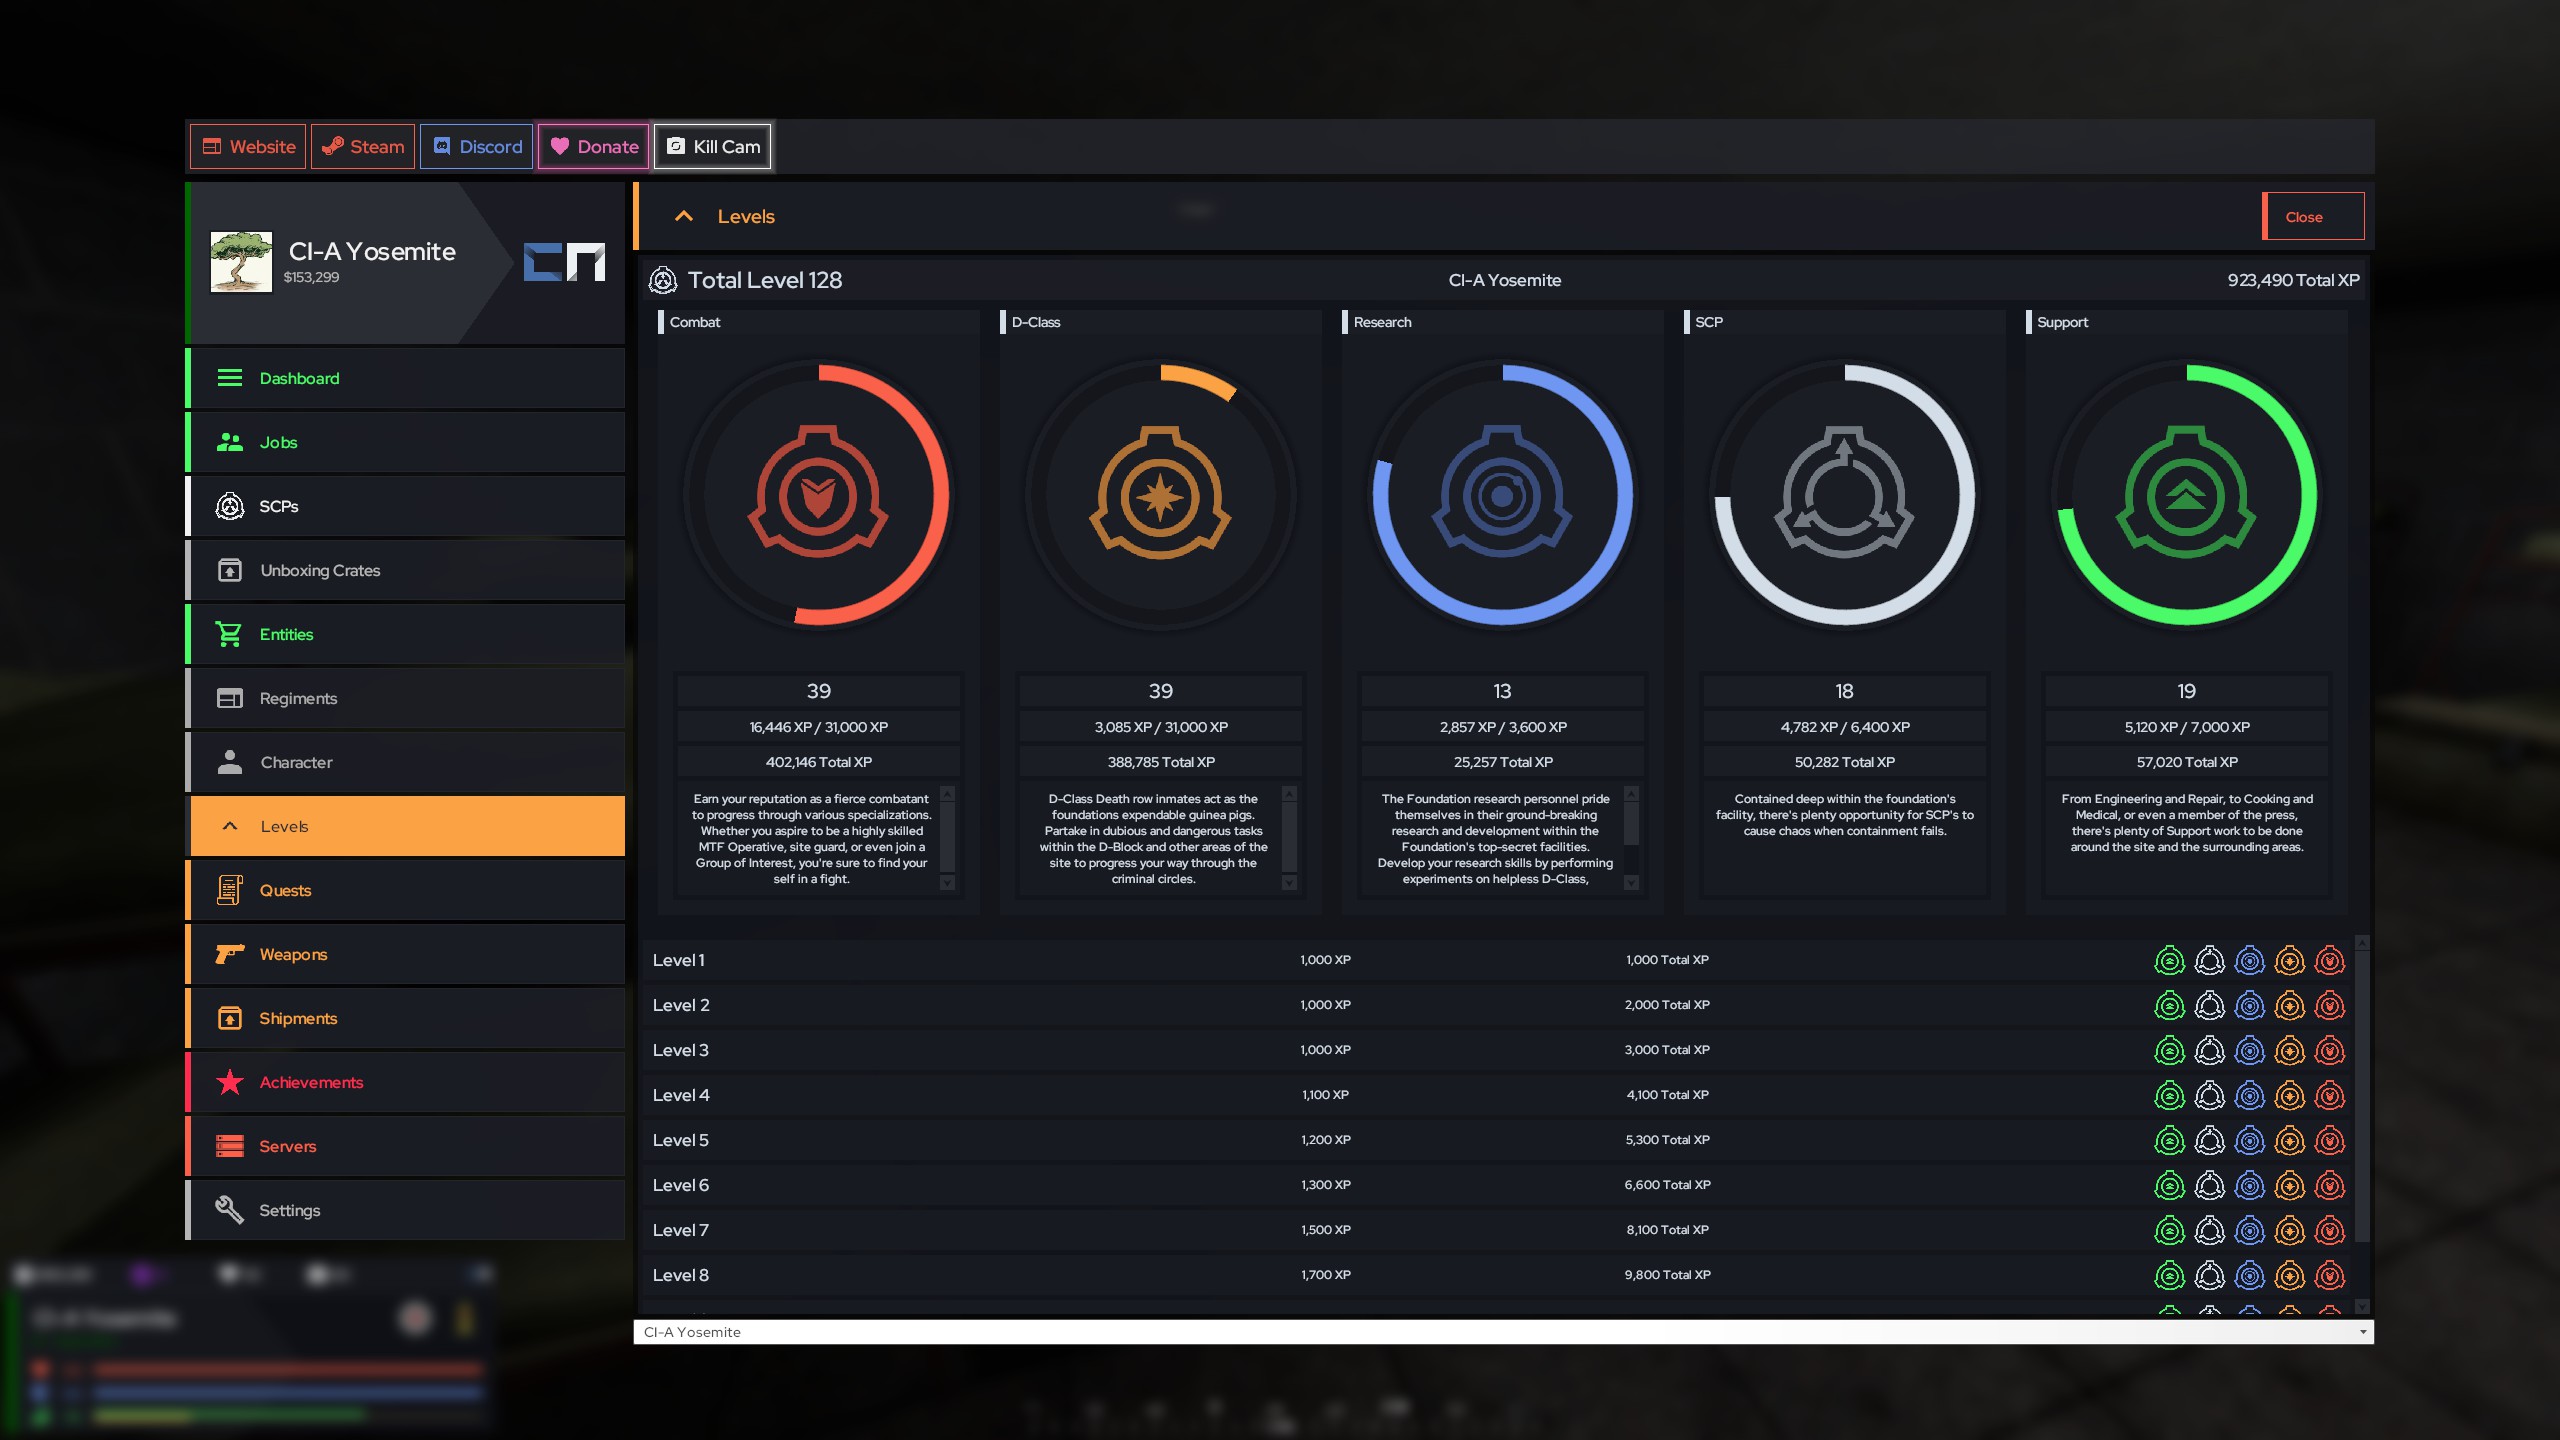Open the Character menu item
This screenshot has width=2560, height=1440.
pyautogui.click(x=406, y=762)
